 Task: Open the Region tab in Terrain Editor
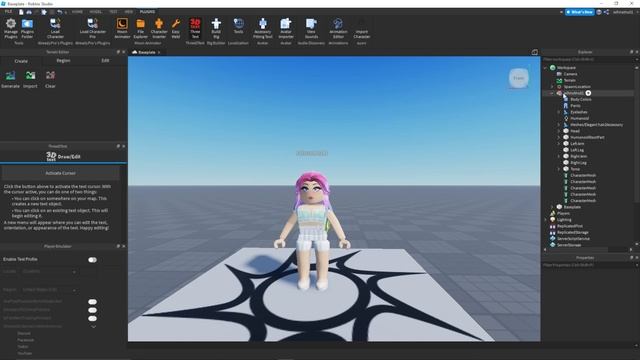pyautogui.click(x=63, y=61)
